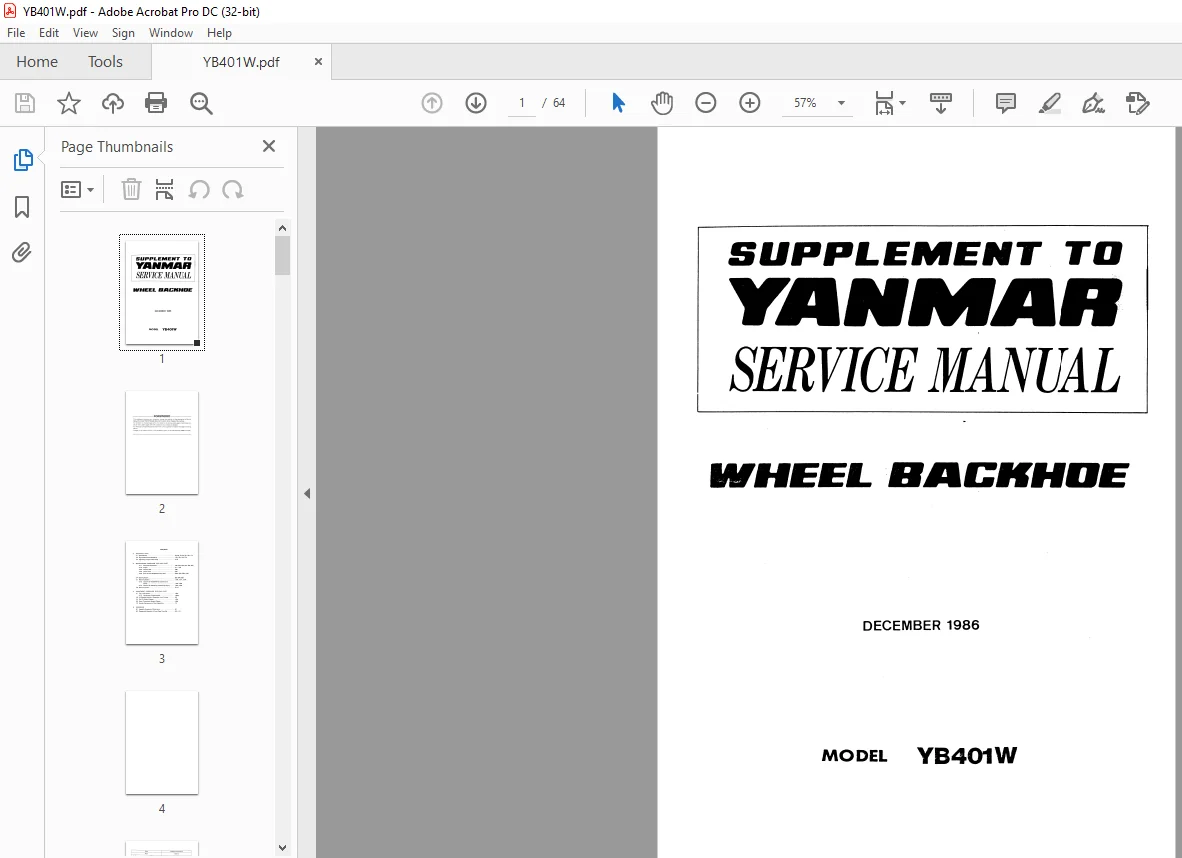1182x858 pixels.
Task: Open the read mode/scrolling tool
Action: [941, 103]
